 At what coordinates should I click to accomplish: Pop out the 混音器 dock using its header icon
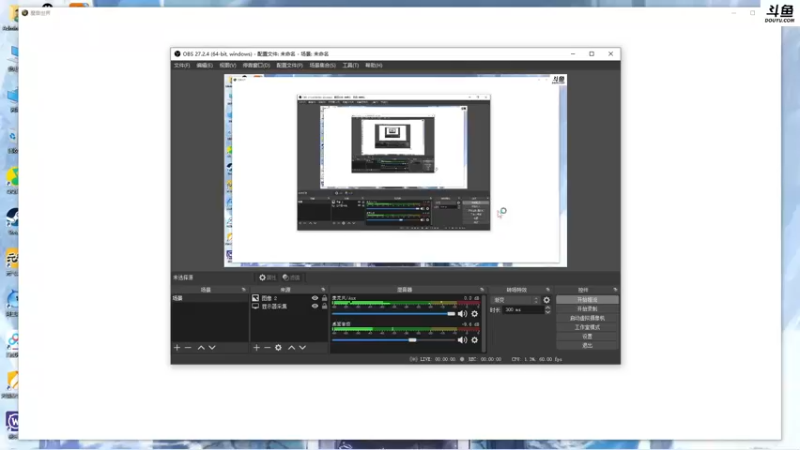point(482,290)
